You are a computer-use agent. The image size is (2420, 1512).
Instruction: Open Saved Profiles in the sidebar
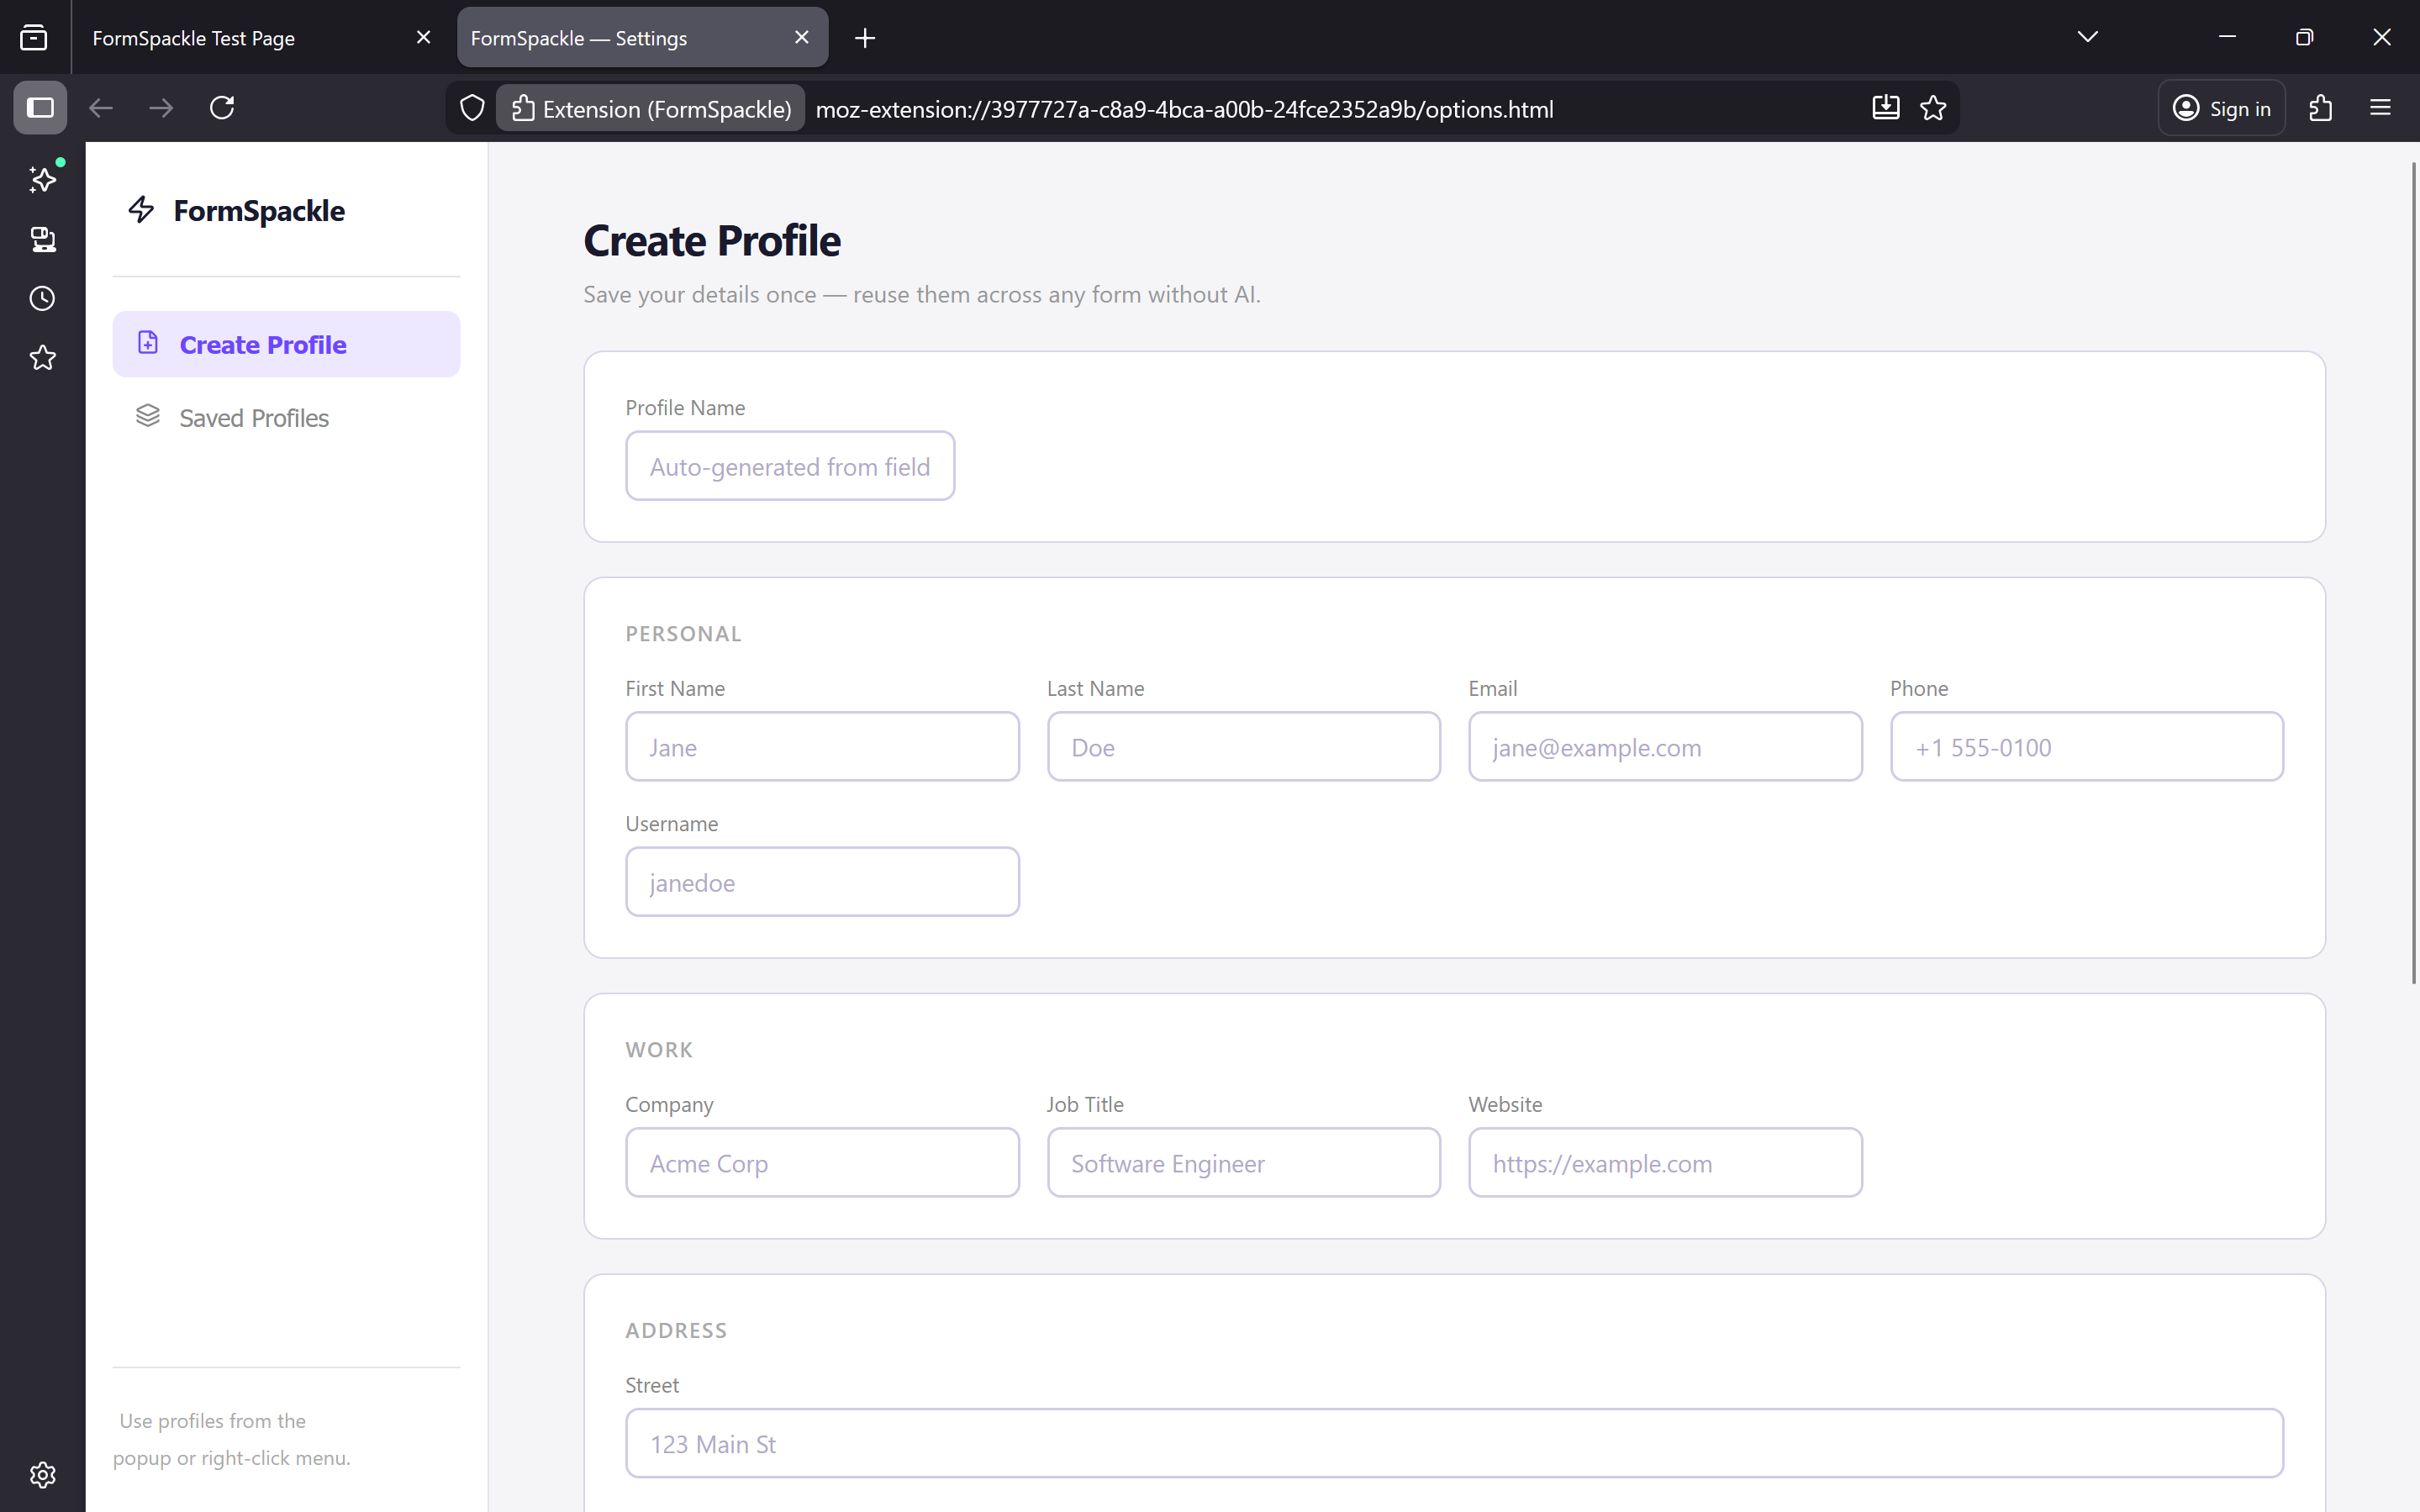(286, 417)
